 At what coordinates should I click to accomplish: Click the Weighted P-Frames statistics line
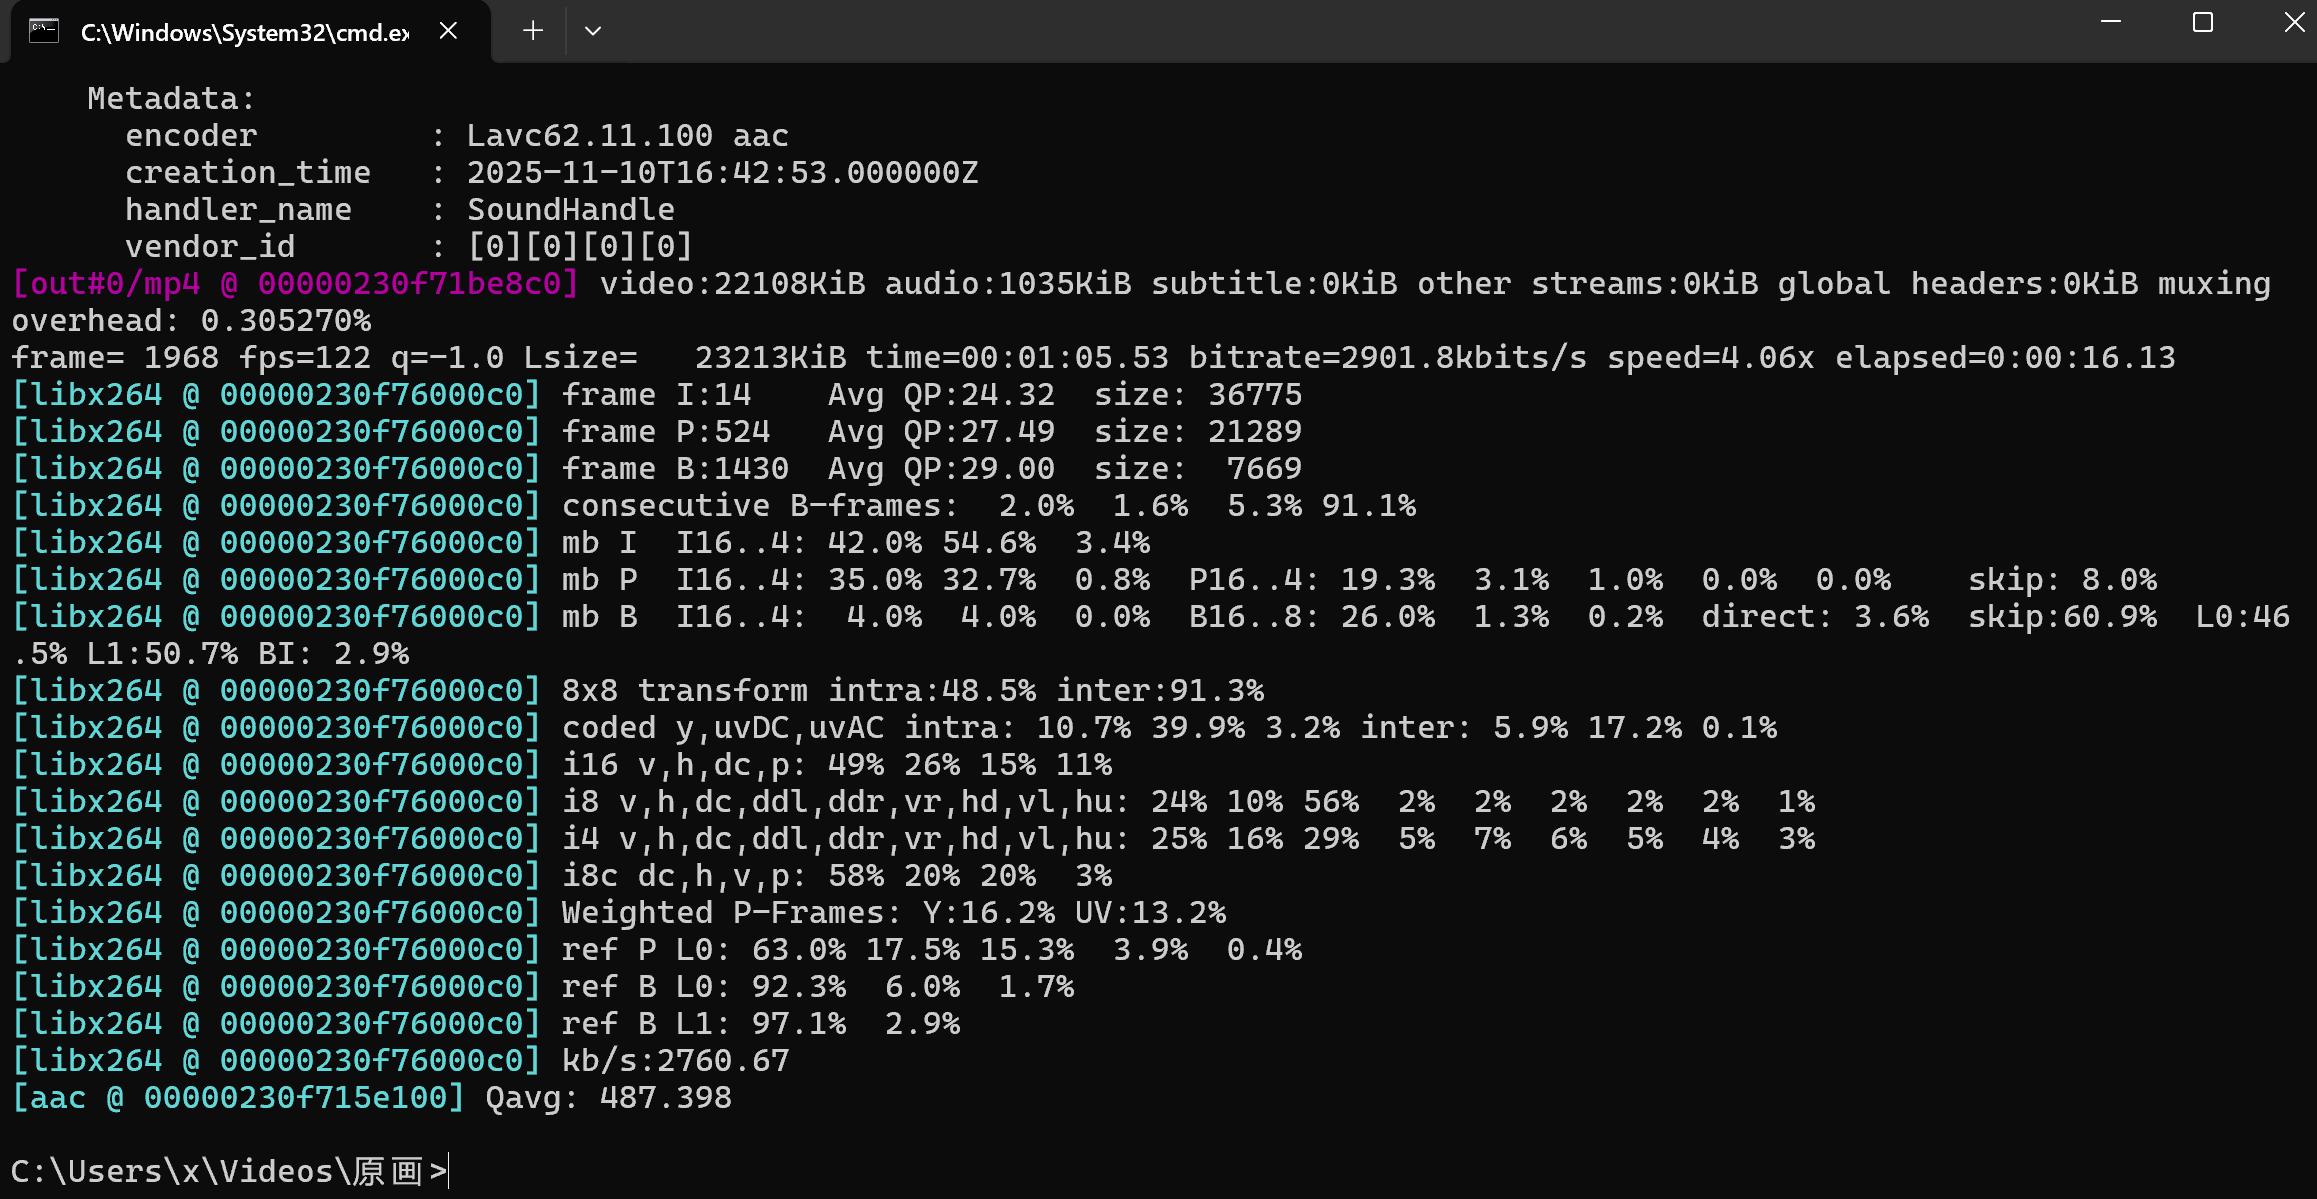pos(893,913)
